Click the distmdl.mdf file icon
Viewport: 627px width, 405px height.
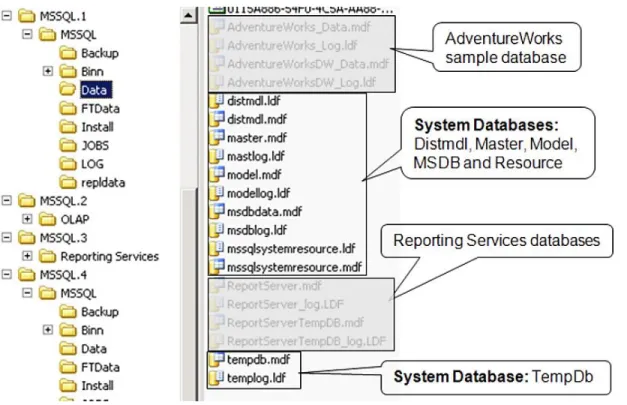click(217, 119)
